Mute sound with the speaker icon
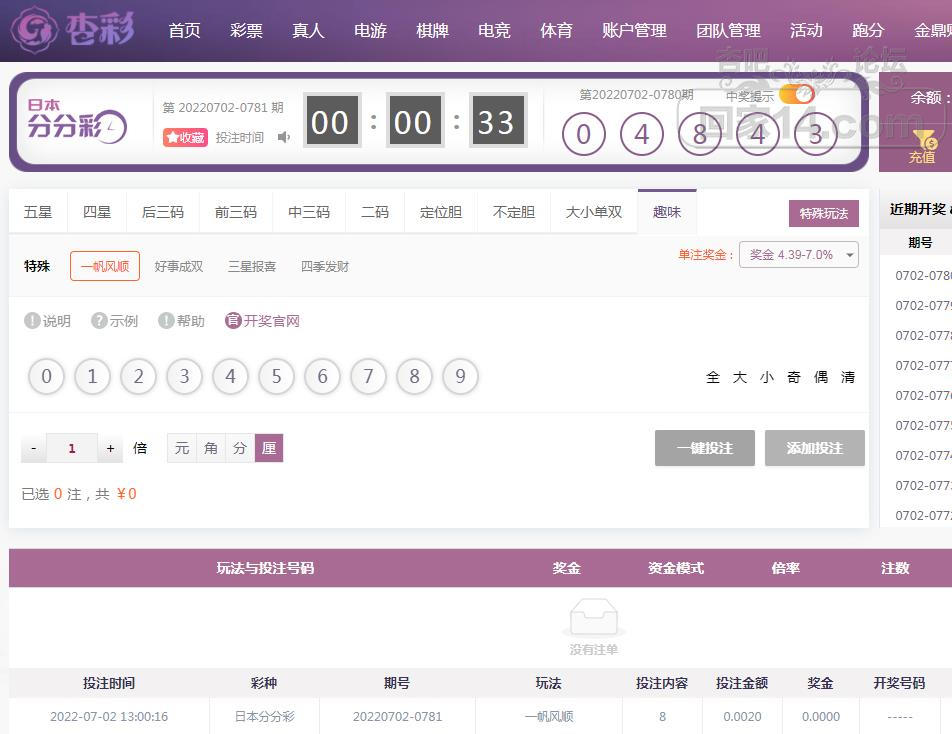 (284, 137)
